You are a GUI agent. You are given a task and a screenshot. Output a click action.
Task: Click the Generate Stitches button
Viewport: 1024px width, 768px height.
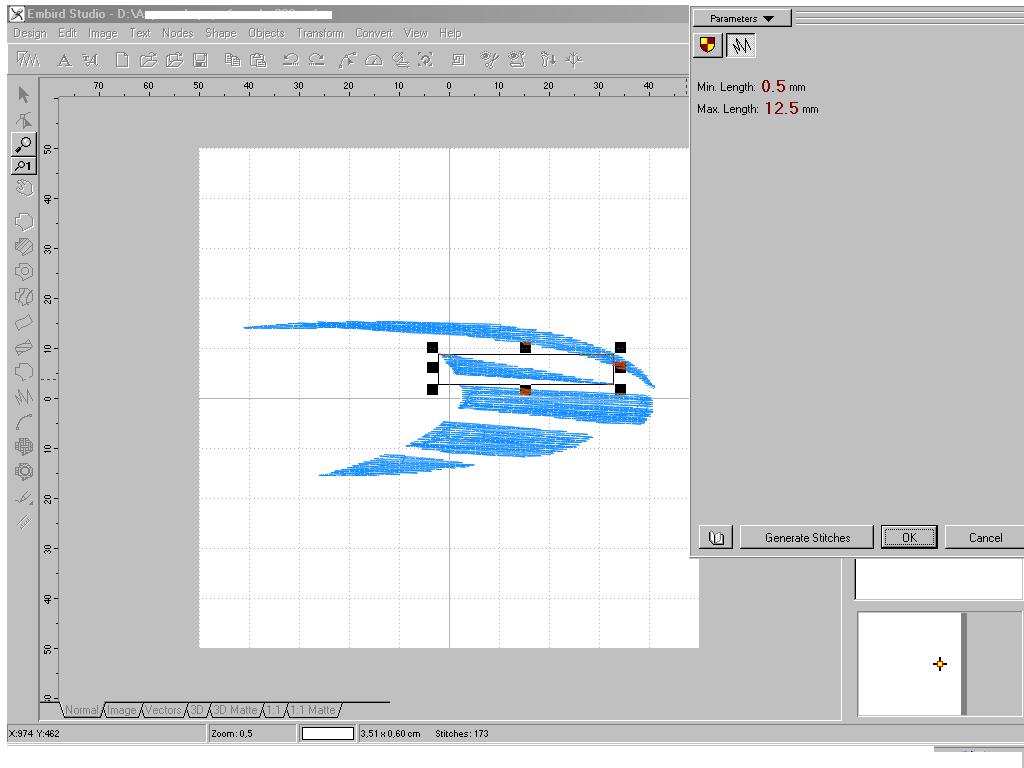tap(807, 537)
